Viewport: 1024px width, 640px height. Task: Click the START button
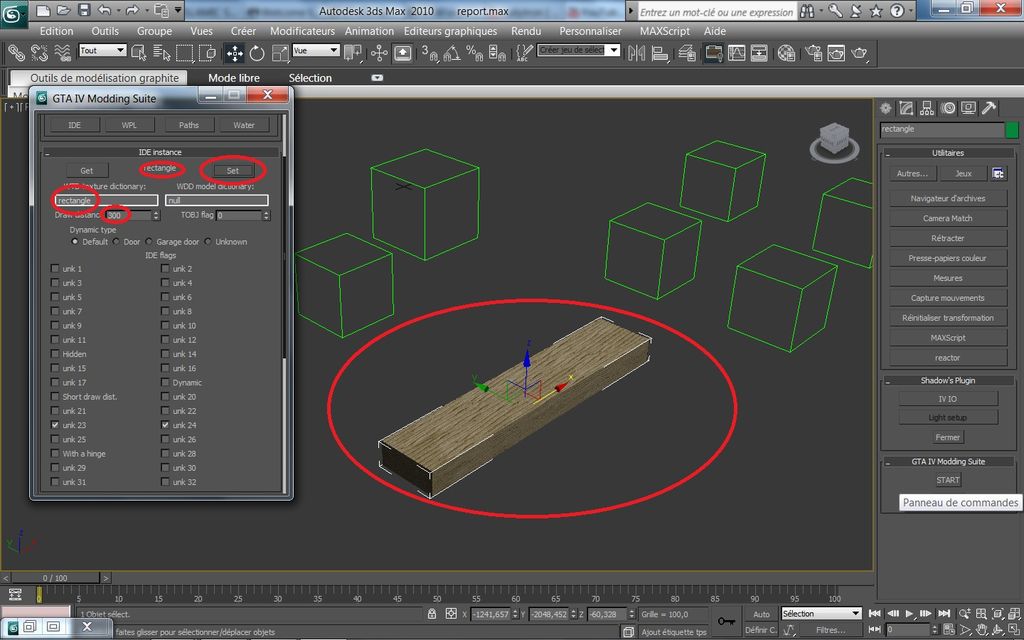click(948, 480)
